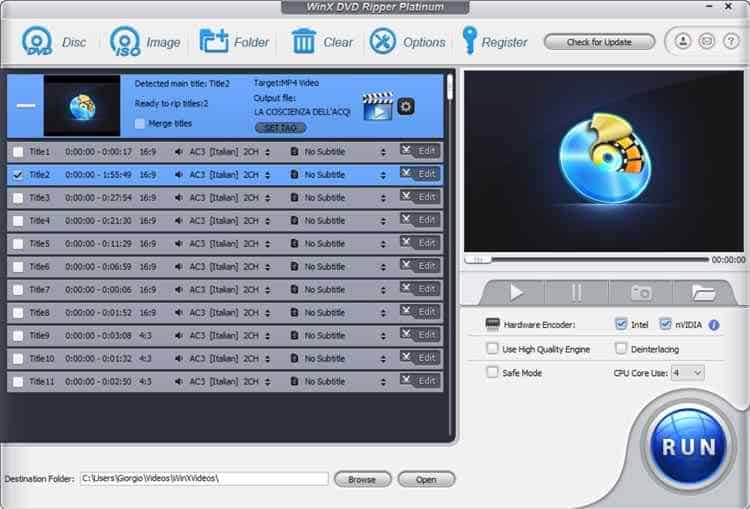Open the snapshot folder icon
The width and height of the screenshot is (750, 509).
click(x=704, y=292)
